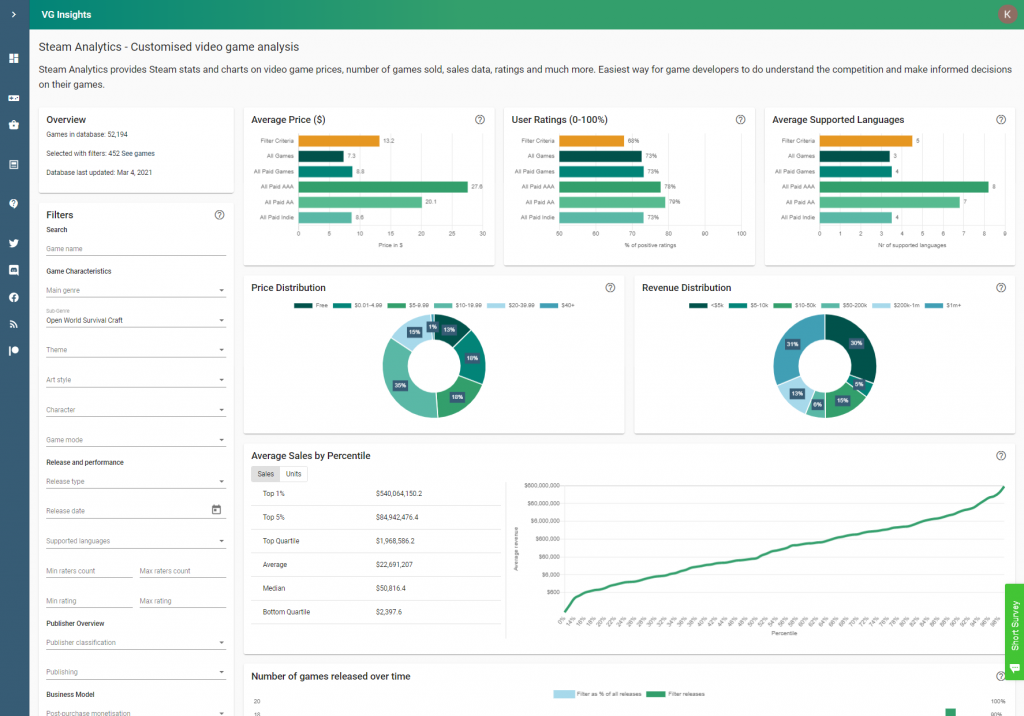This screenshot has width=1024, height=716.
Task: Click the user avatar K icon
Action: 1007,14
